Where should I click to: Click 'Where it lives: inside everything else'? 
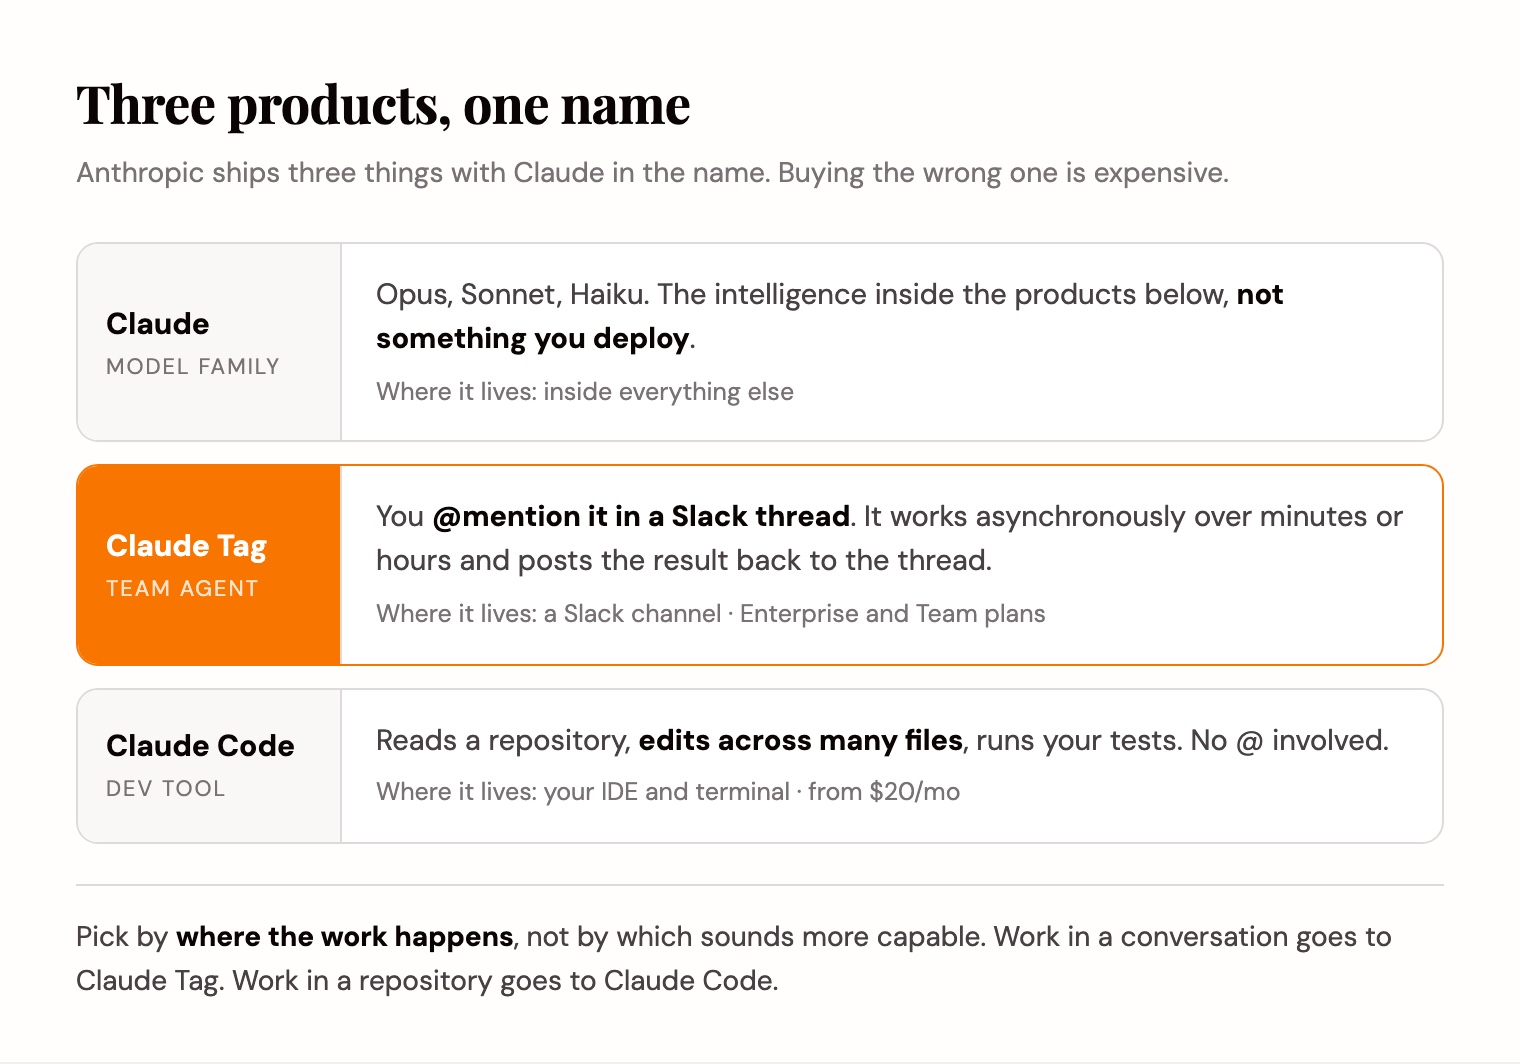(x=584, y=391)
